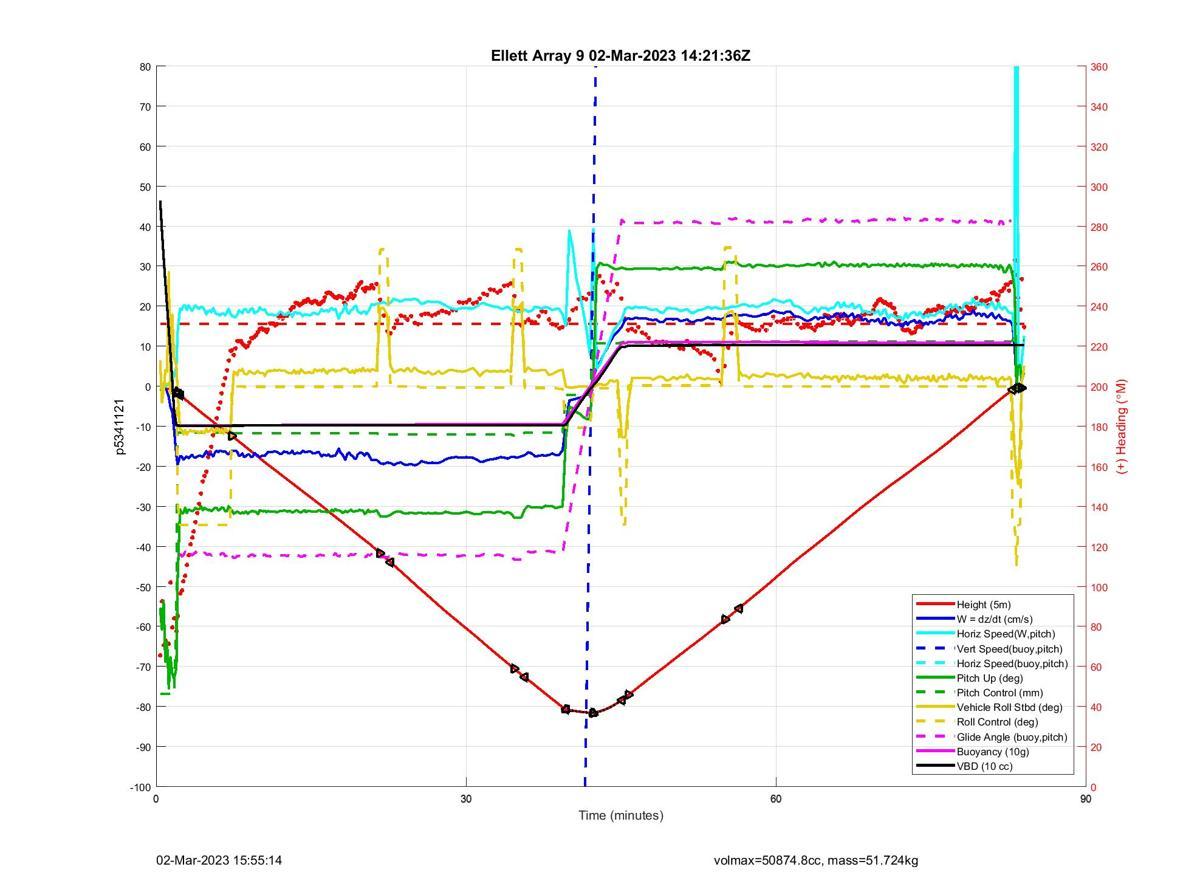Image resolution: width=1200 pixels, height=885 pixels.
Task: Select 'Height (5m)' legend label
Action: tap(984, 604)
